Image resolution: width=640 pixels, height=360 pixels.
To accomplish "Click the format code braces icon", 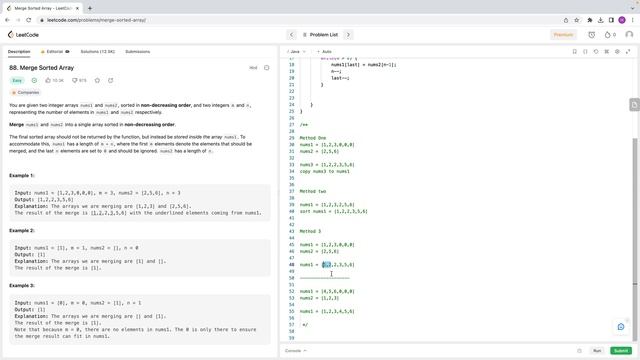I will (x=585, y=52).
